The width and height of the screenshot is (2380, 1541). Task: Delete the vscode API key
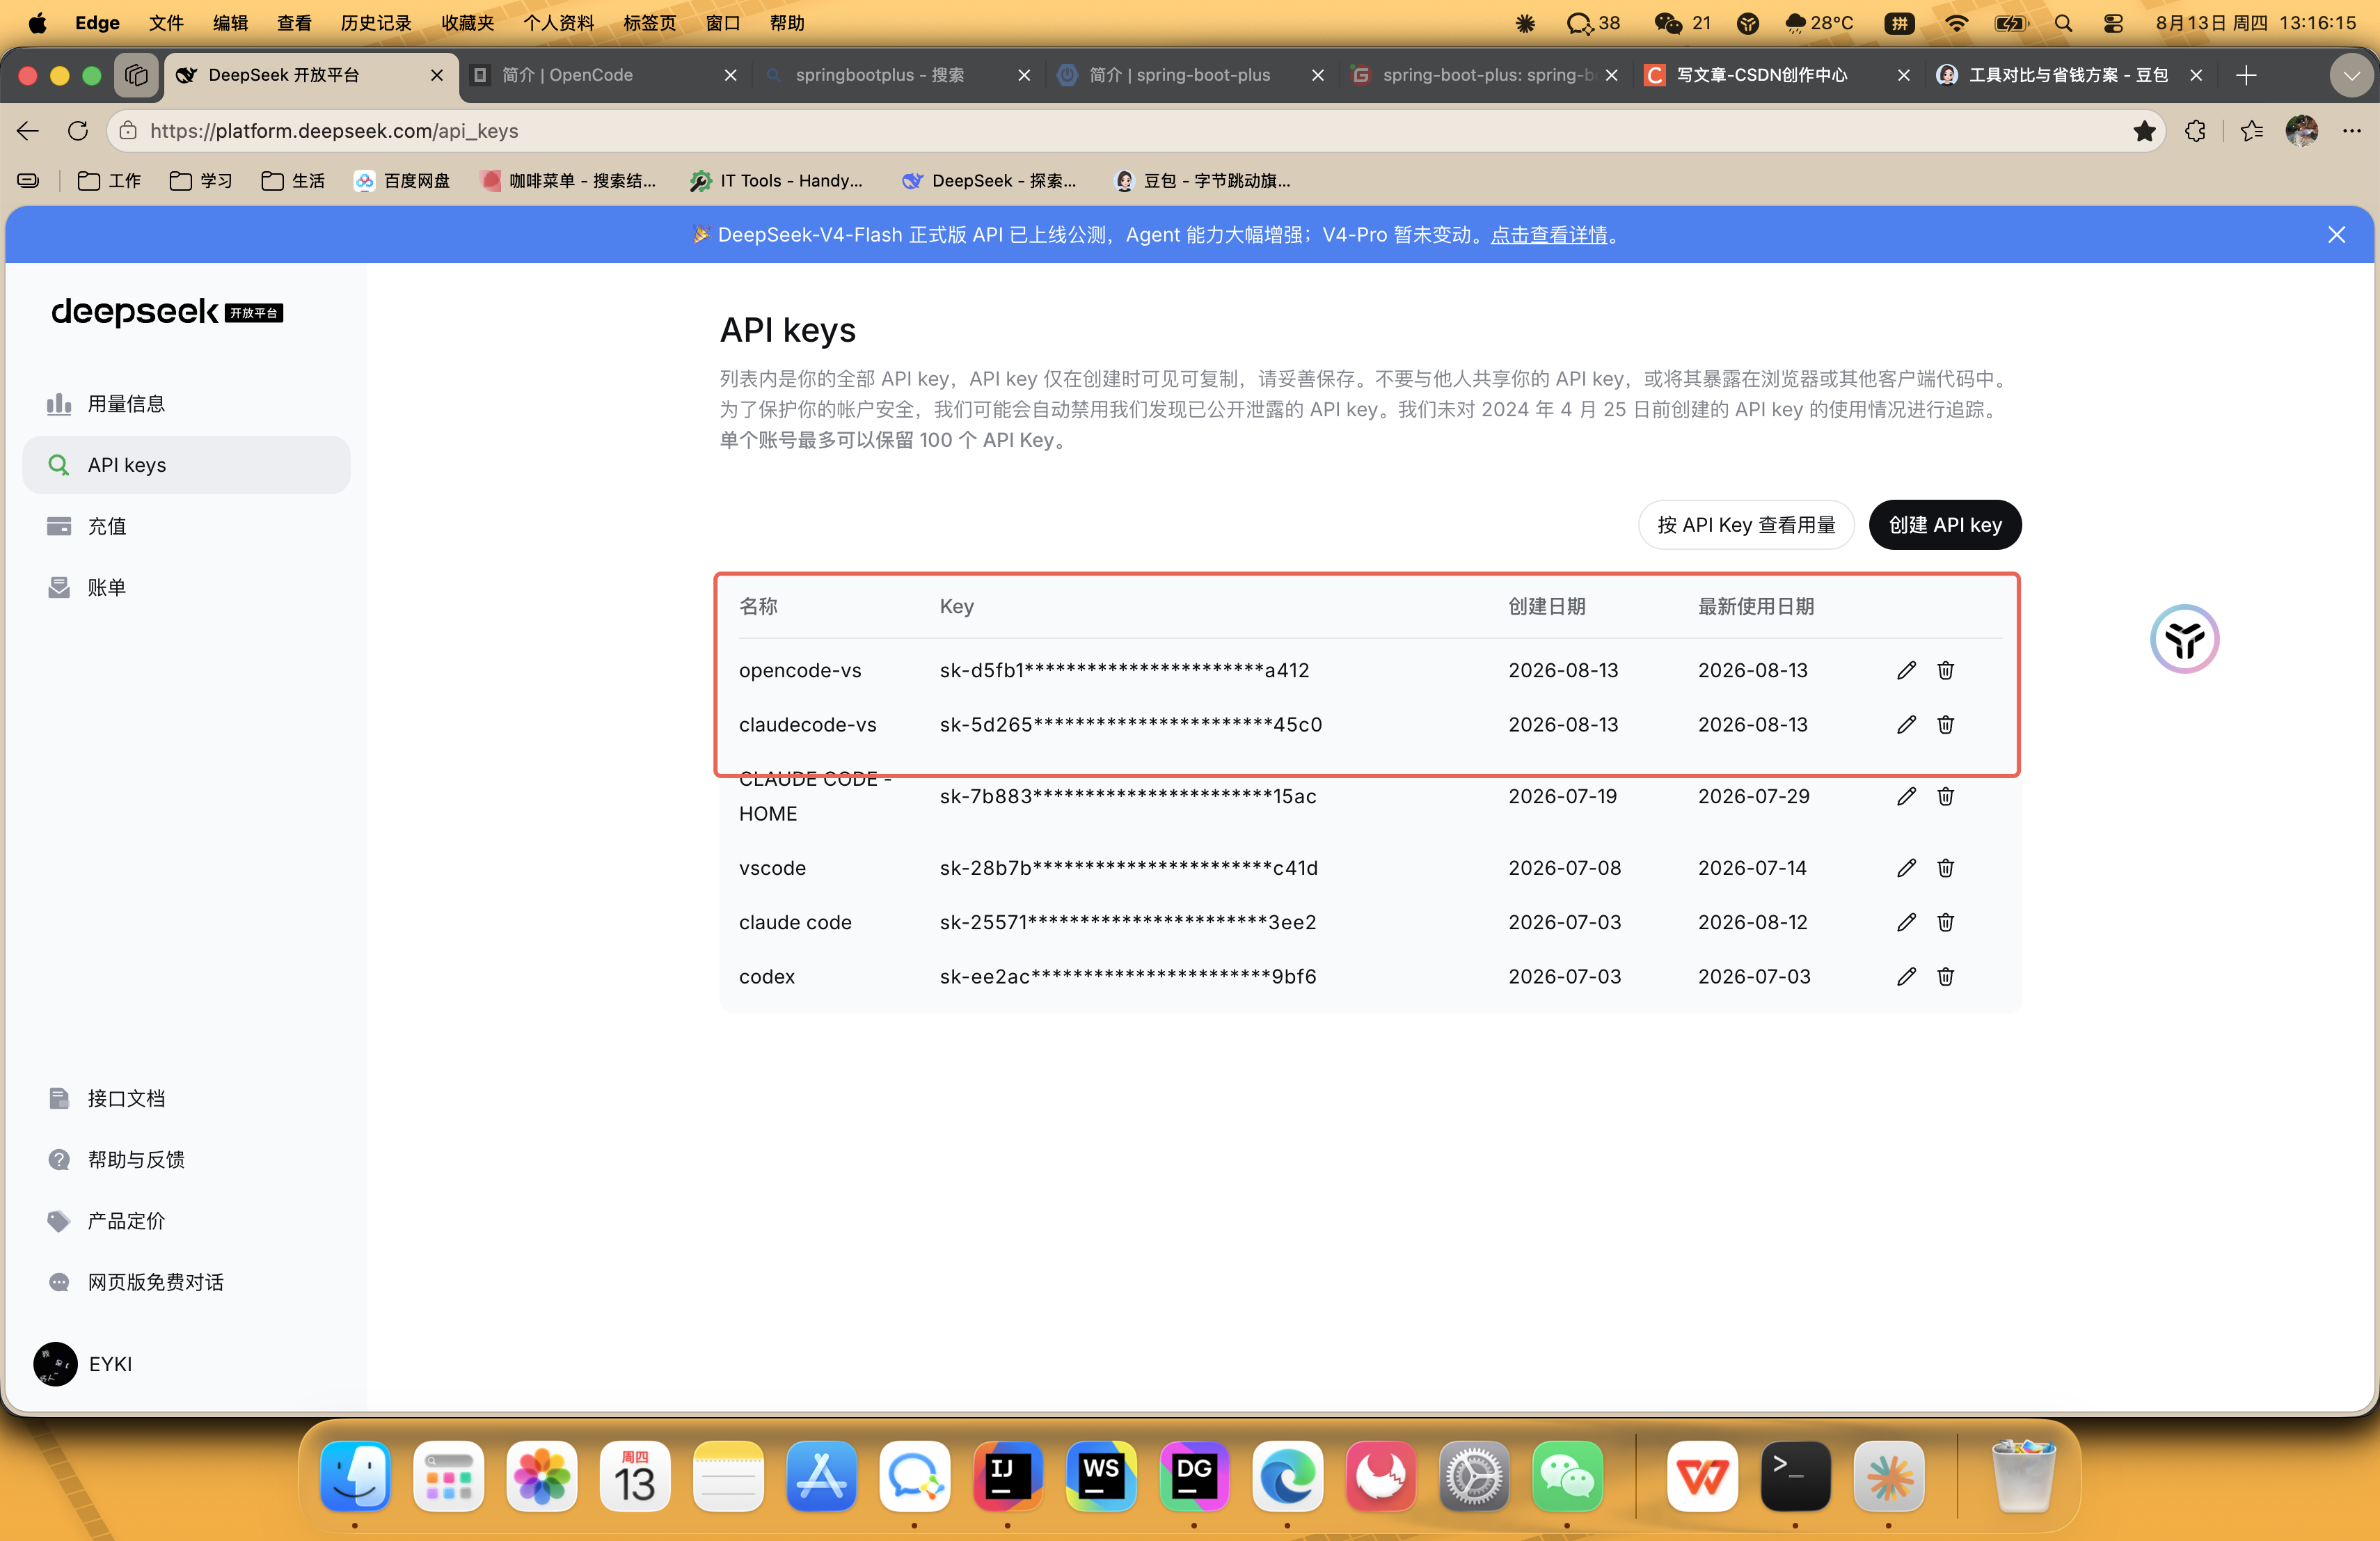pos(1945,868)
